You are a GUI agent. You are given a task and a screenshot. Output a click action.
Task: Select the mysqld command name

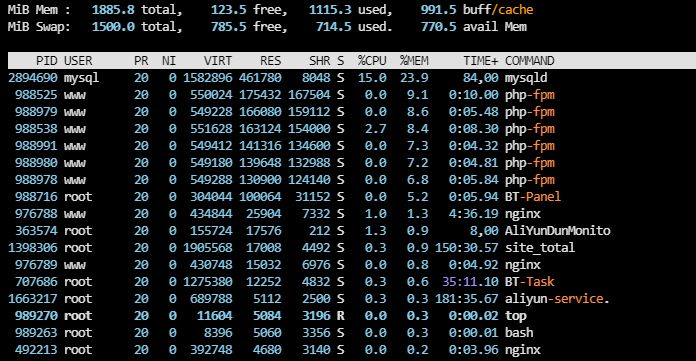point(526,78)
